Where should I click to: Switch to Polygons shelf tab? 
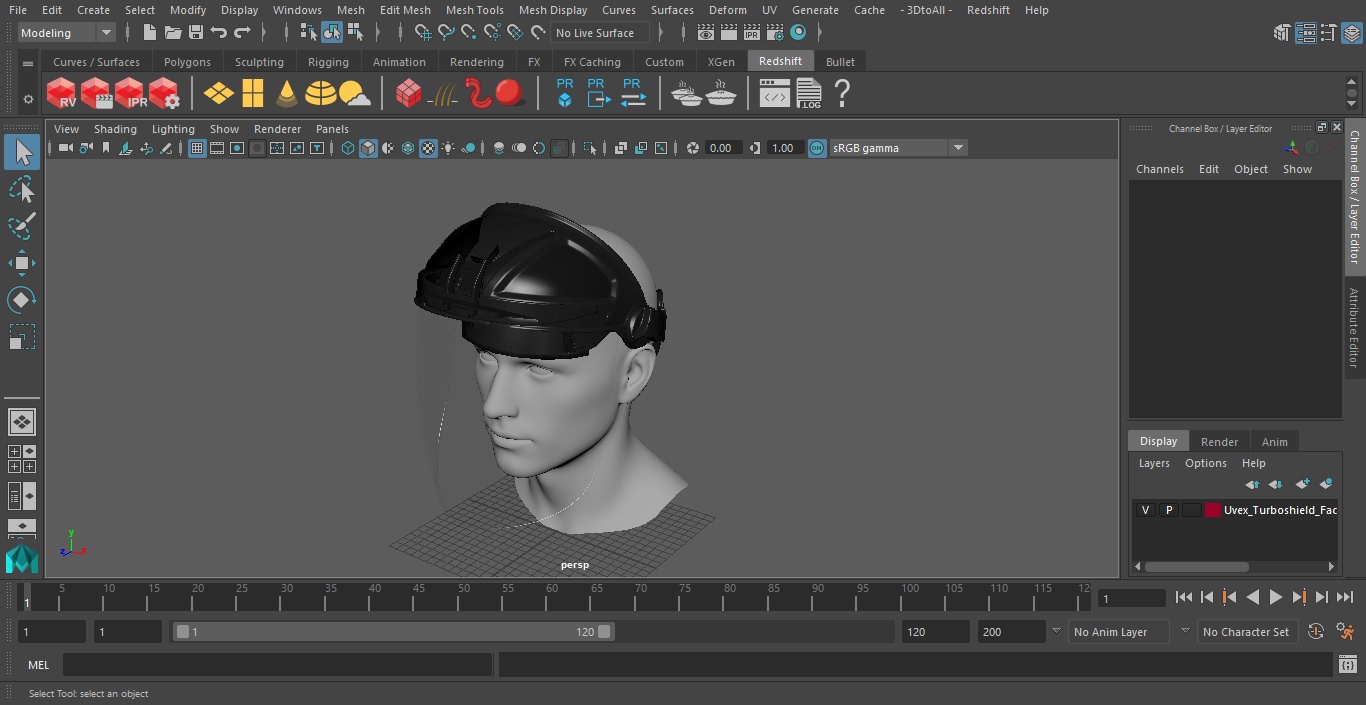tap(187, 62)
